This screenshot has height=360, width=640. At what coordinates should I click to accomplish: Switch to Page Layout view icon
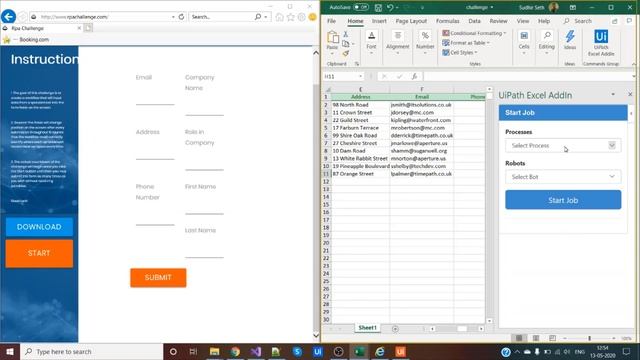[536, 338]
